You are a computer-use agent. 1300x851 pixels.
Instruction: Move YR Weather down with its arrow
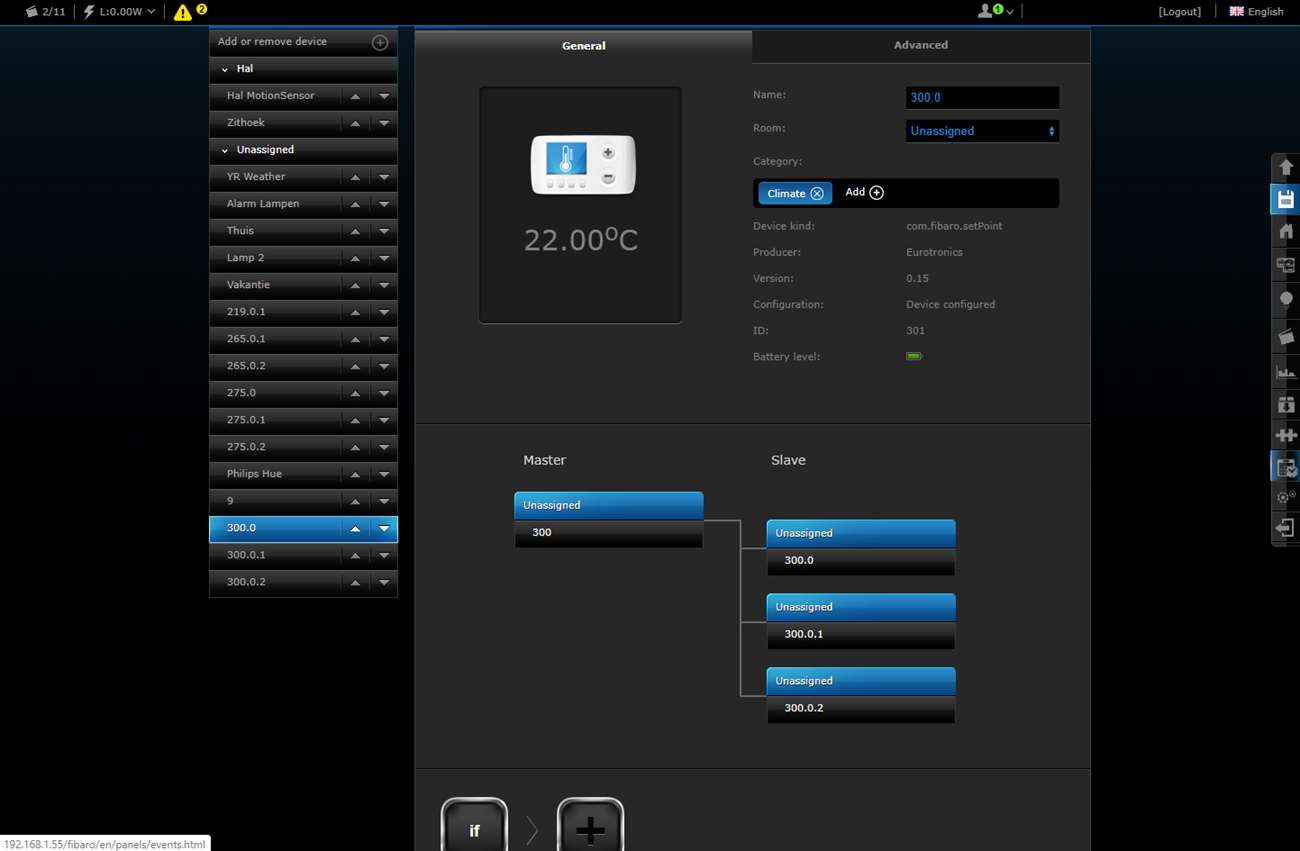click(x=384, y=178)
